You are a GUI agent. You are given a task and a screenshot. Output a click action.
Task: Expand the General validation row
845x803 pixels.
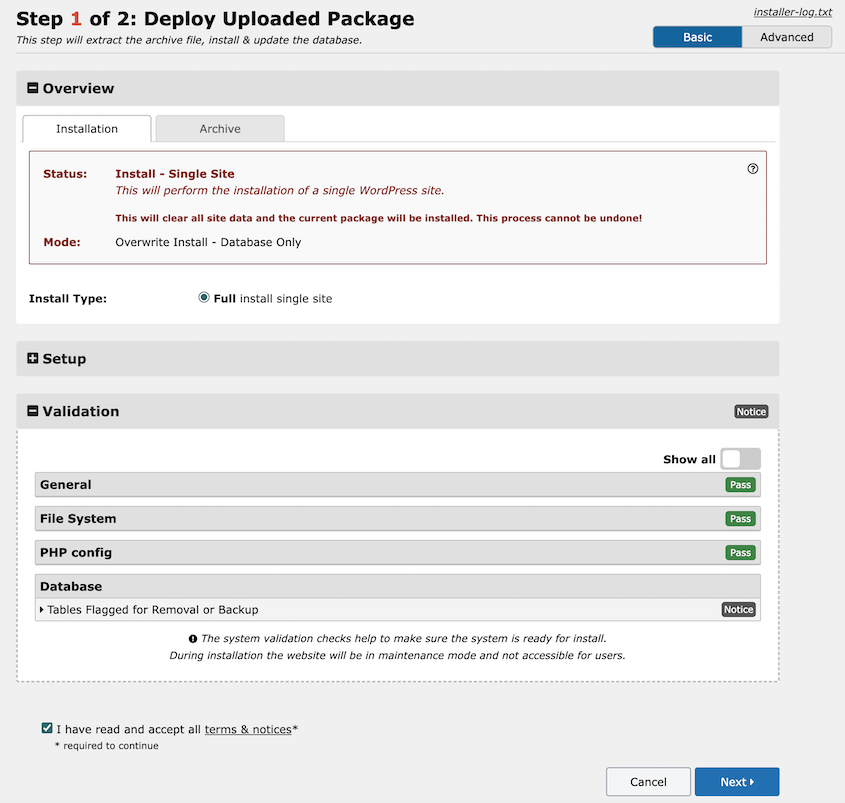coord(398,484)
